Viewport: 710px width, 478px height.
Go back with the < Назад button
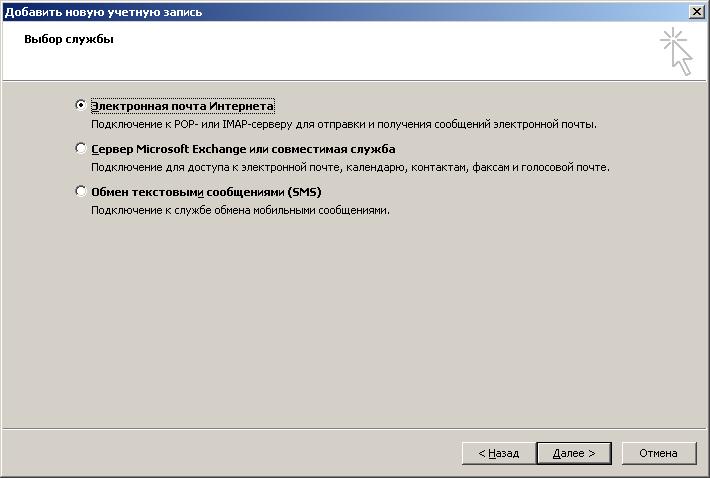499,453
